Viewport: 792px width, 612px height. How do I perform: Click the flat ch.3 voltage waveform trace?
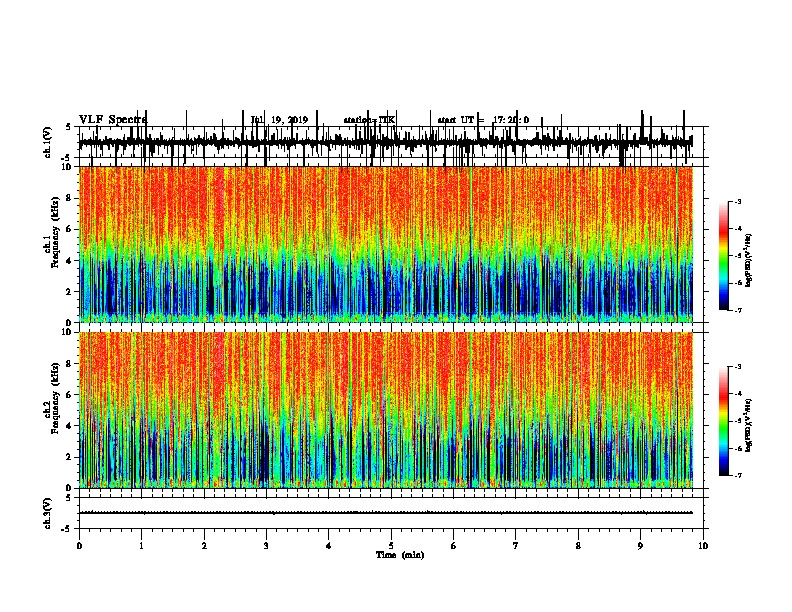coord(385,513)
